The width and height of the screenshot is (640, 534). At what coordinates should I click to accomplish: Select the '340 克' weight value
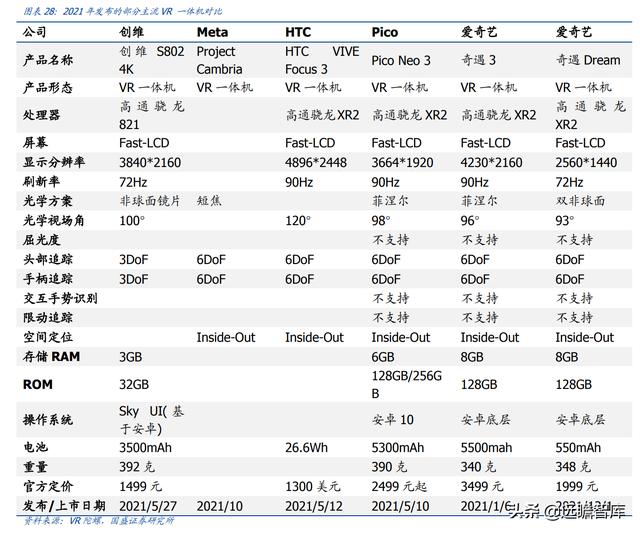coord(478,467)
